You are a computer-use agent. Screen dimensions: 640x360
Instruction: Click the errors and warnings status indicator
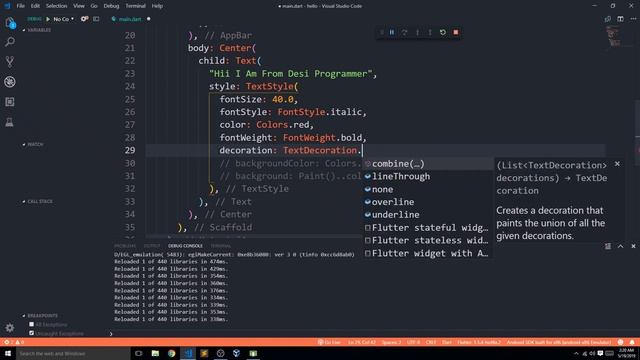click(x=14, y=342)
